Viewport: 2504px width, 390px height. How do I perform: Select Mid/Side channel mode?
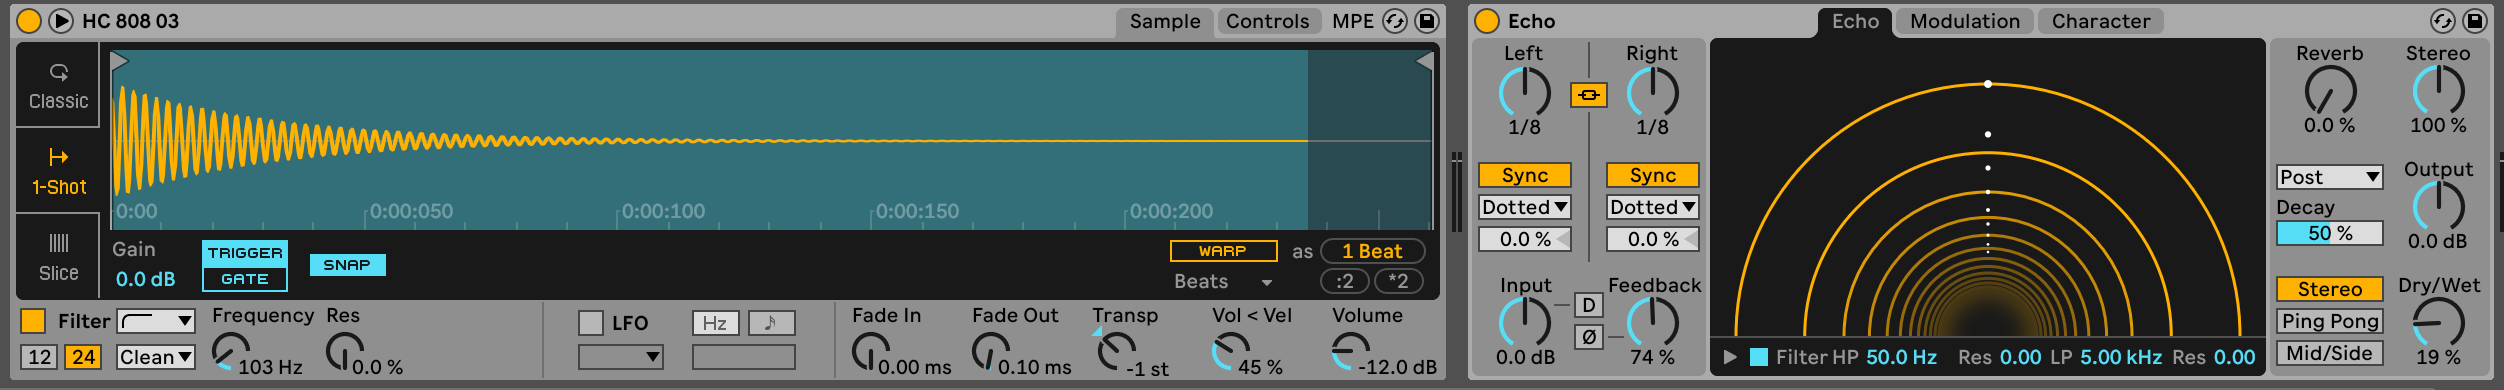[2329, 353]
